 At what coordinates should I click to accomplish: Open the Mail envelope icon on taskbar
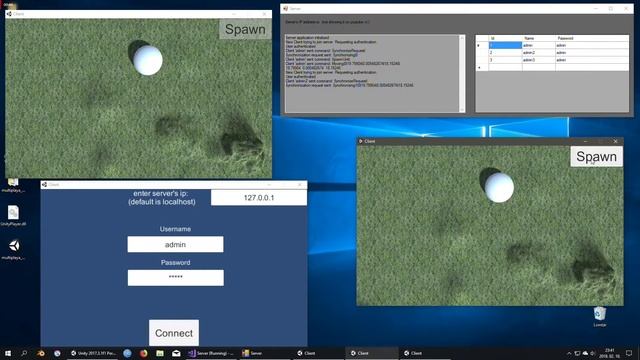176,353
